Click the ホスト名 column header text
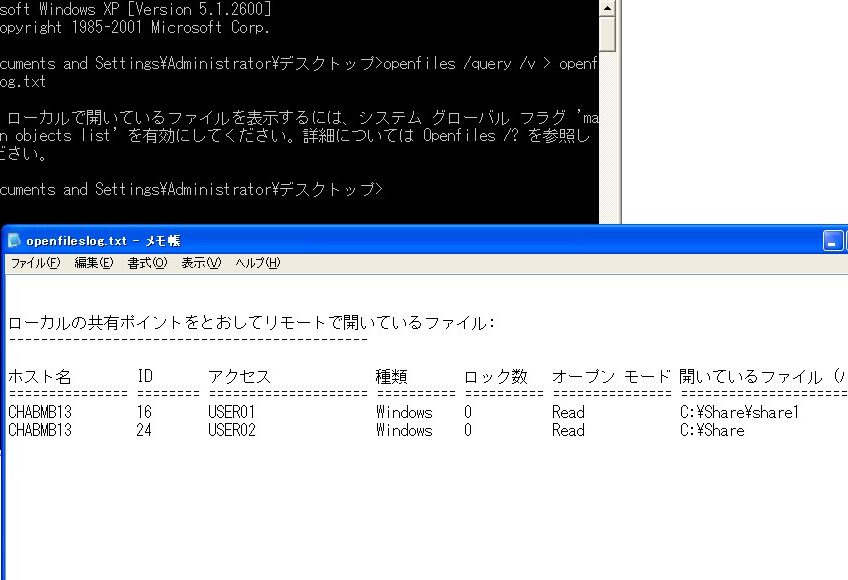848x580 pixels. [x=40, y=377]
